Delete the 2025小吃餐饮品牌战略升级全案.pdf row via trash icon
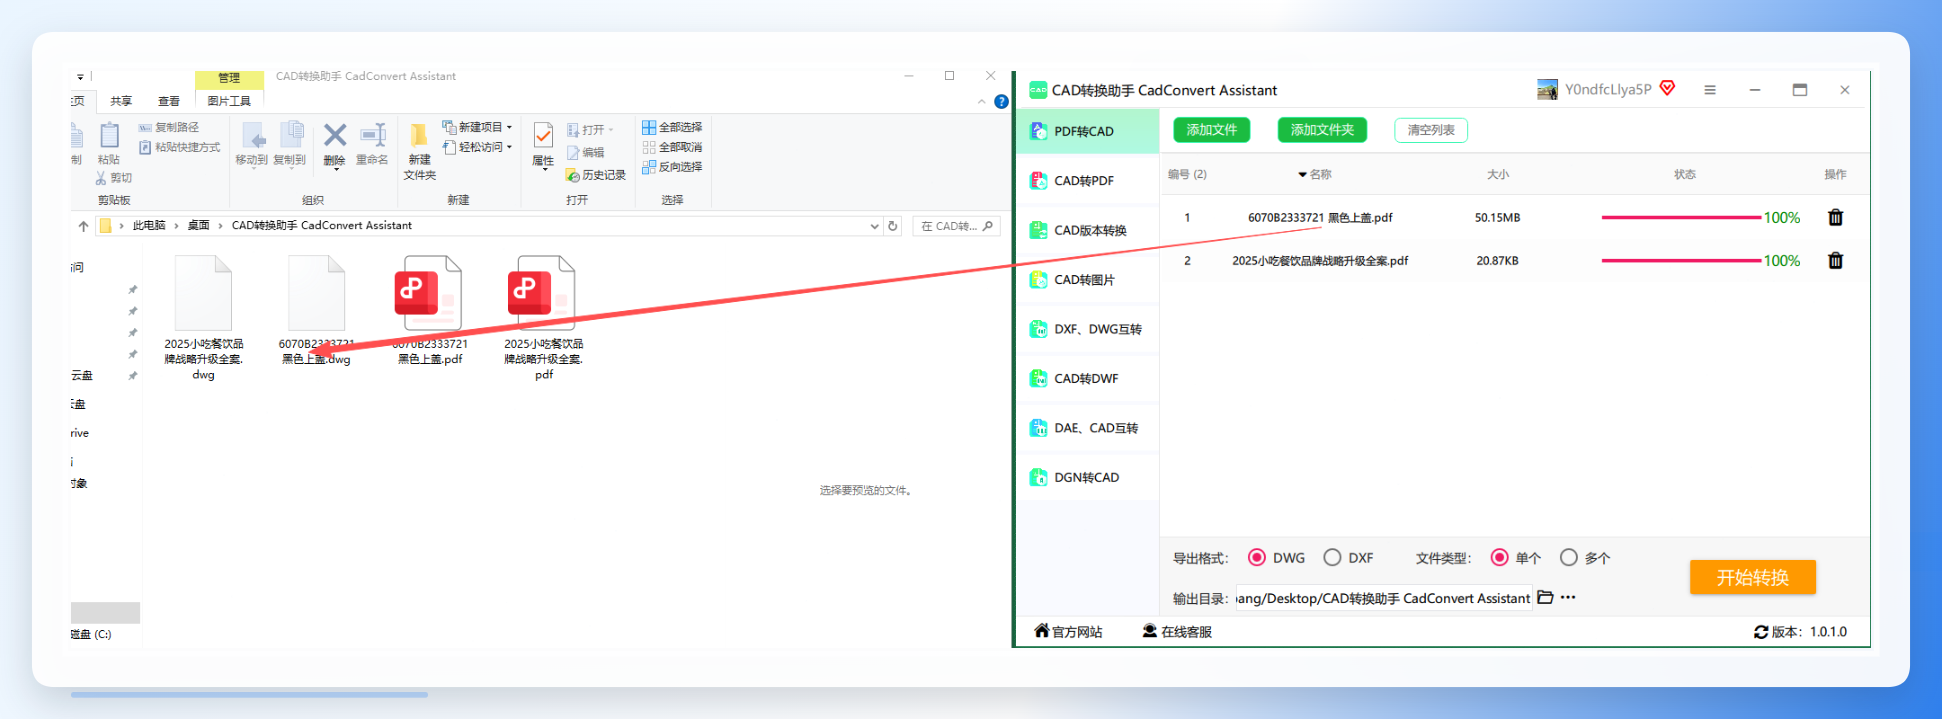 coord(1835,260)
